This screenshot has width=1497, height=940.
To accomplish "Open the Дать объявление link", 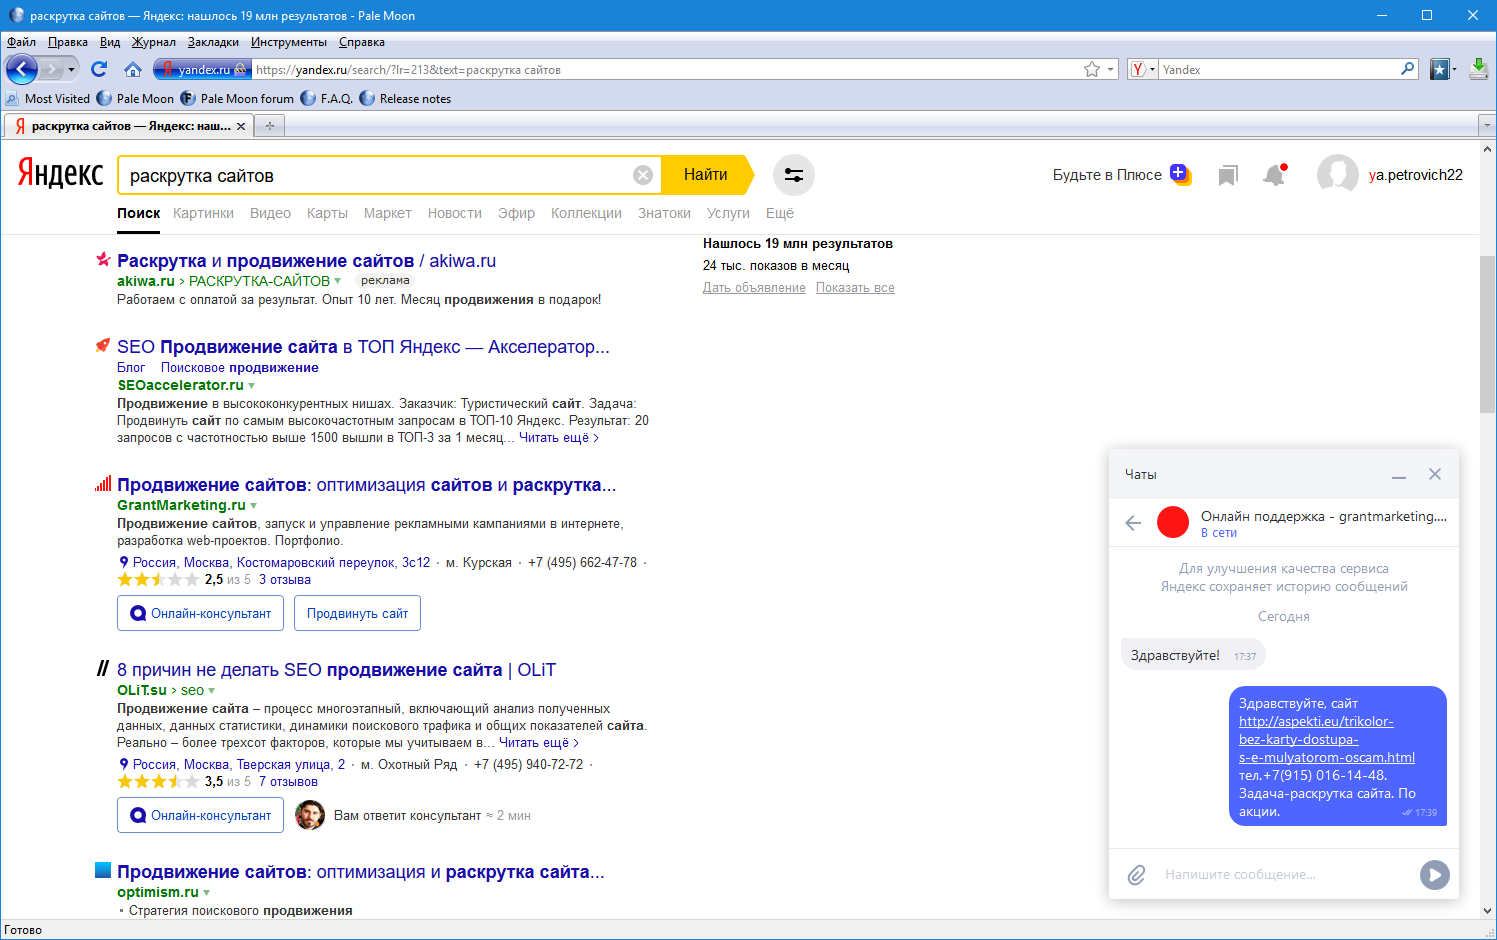I will (754, 288).
